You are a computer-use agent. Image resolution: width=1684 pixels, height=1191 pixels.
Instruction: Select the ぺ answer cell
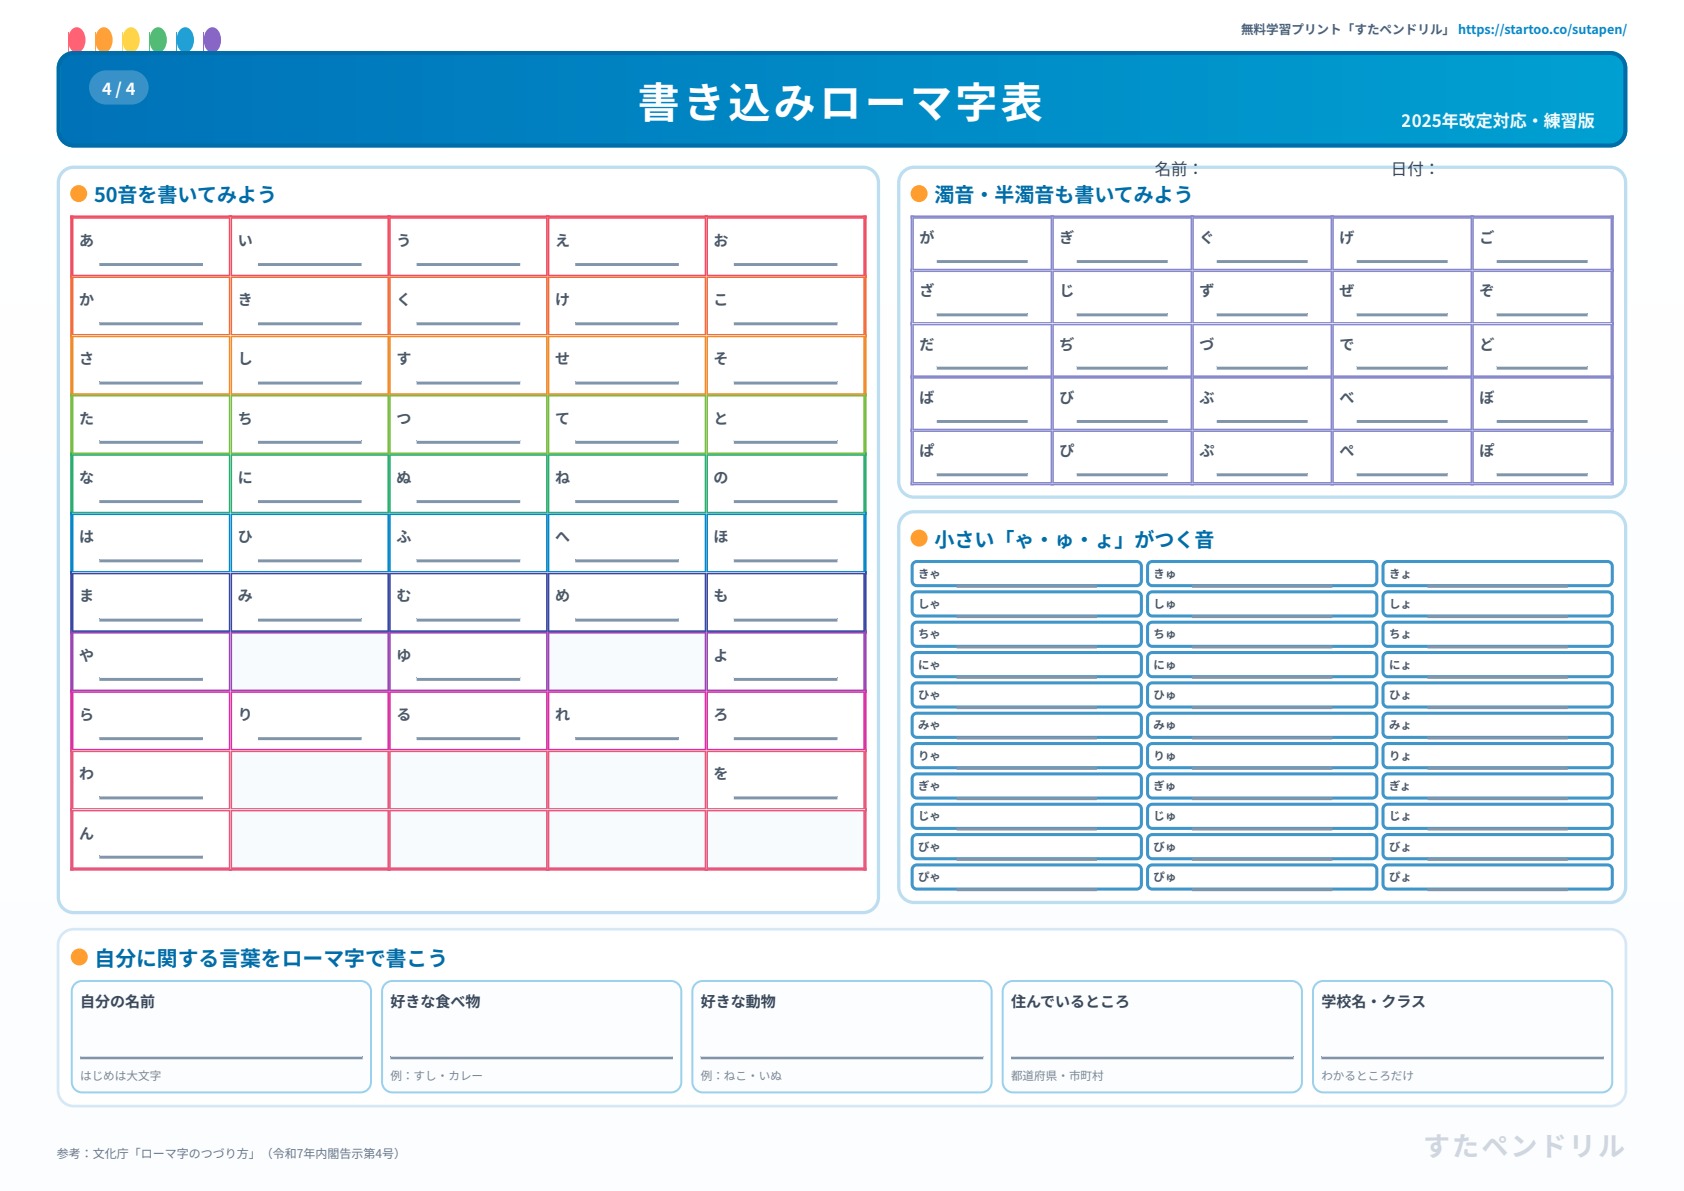(x=1402, y=456)
